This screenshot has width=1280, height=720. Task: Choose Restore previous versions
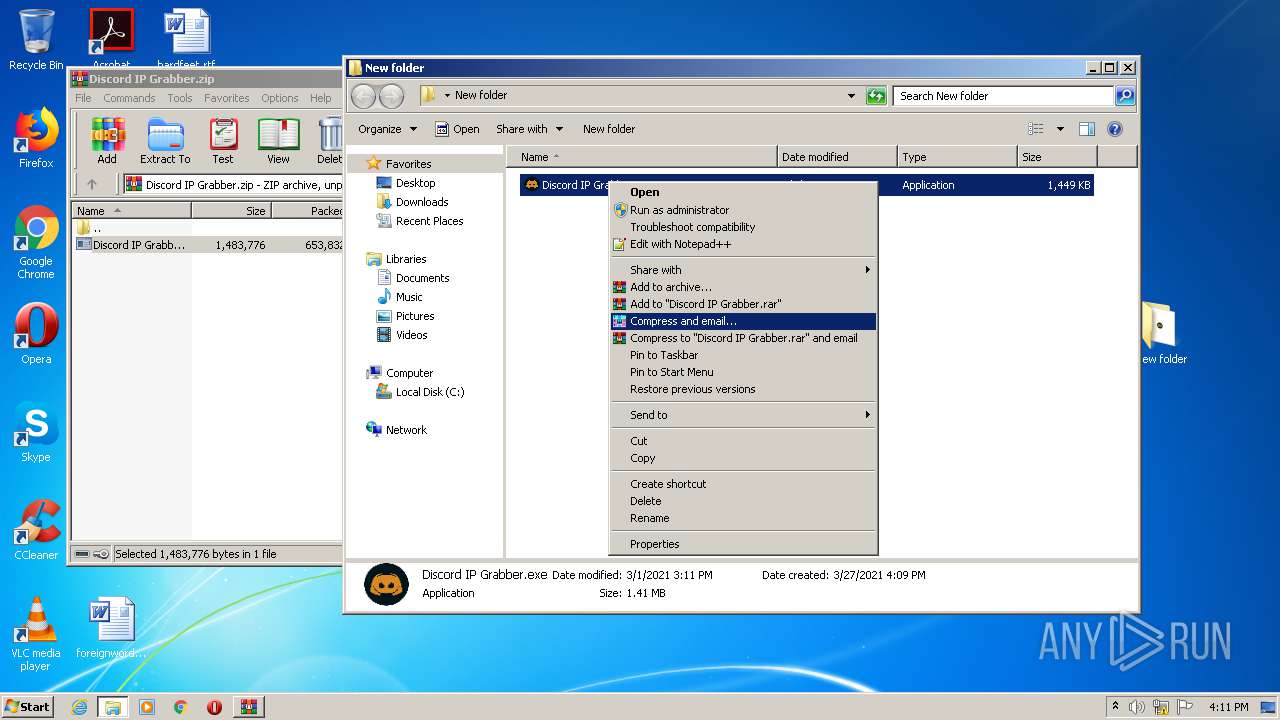click(x=743, y=389)
